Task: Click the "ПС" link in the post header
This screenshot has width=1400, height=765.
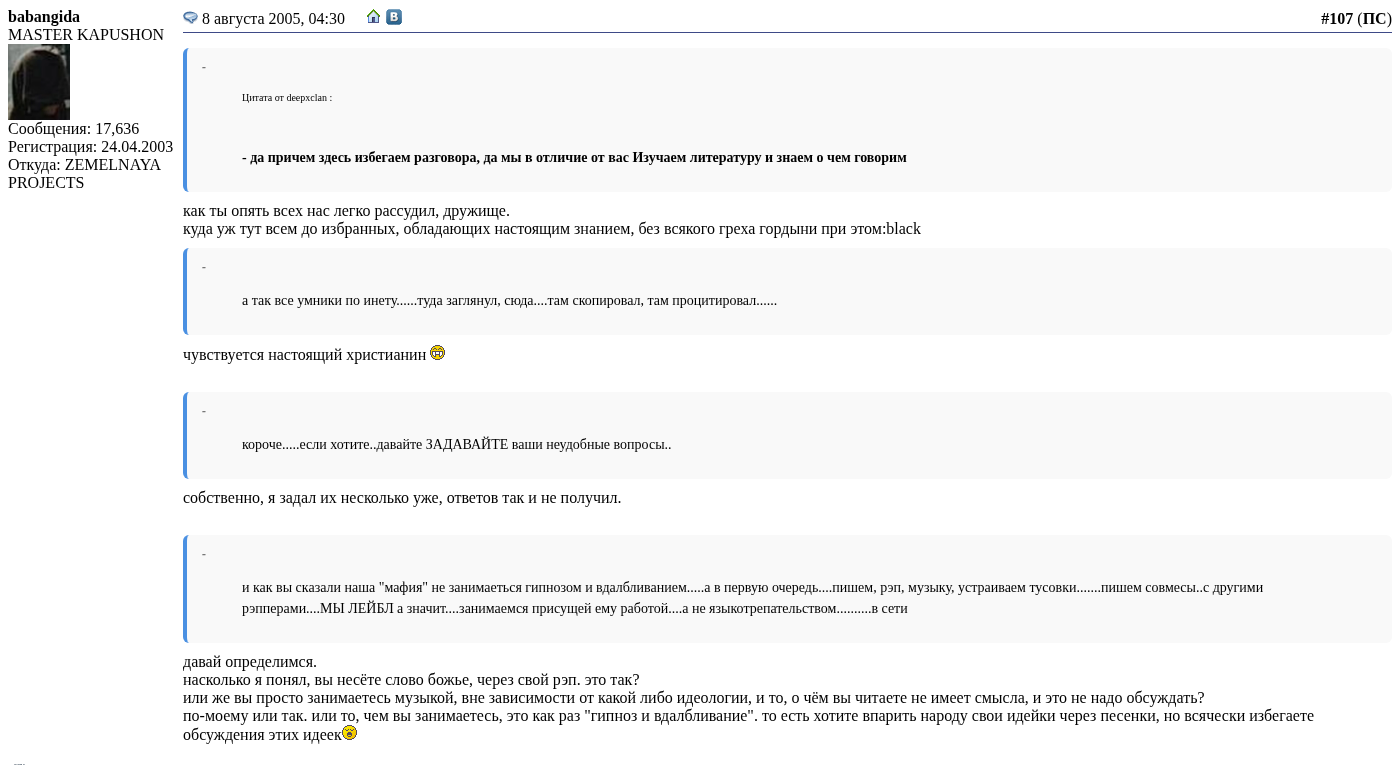Action: [1374, 19]
